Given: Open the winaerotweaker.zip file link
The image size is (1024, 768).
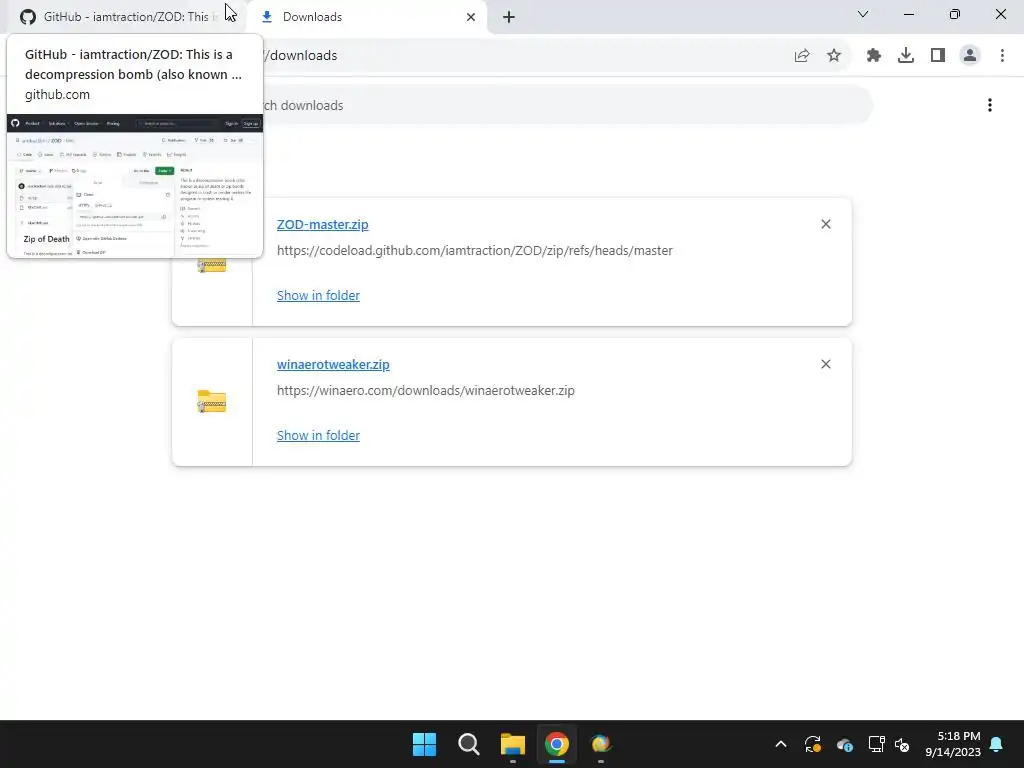Looking at the screenshot, I should point(333,364).
